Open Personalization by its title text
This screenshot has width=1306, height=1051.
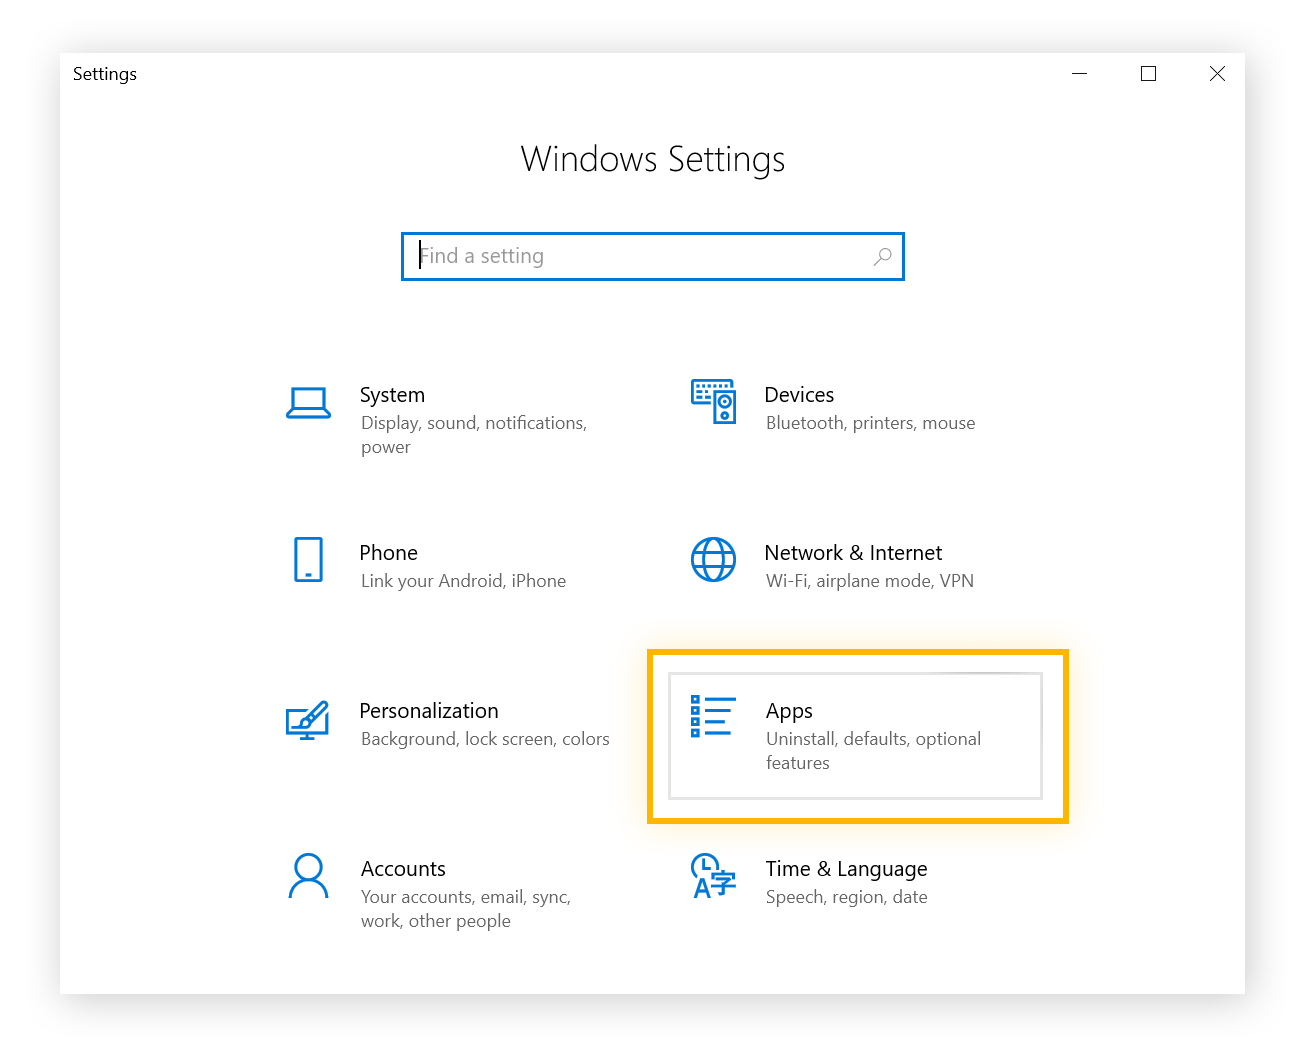tap(428, 711)
